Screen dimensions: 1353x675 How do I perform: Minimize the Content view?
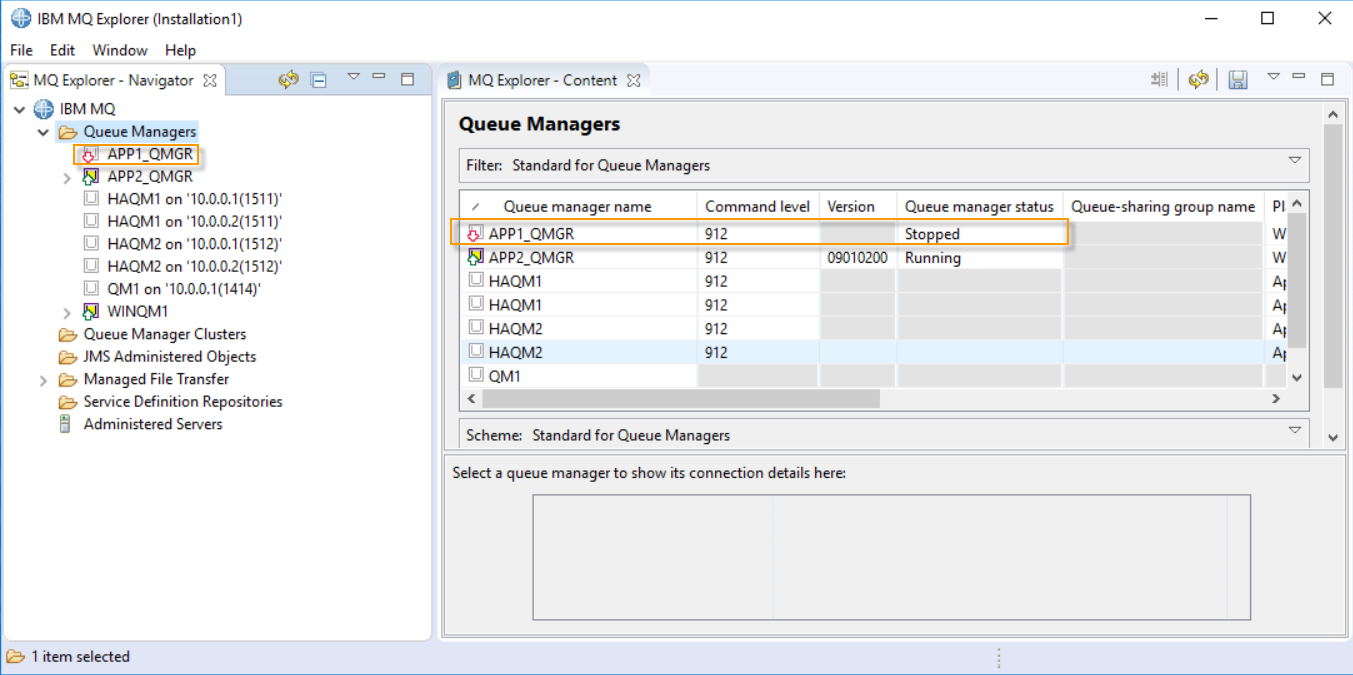click(x=1299, y=76)
